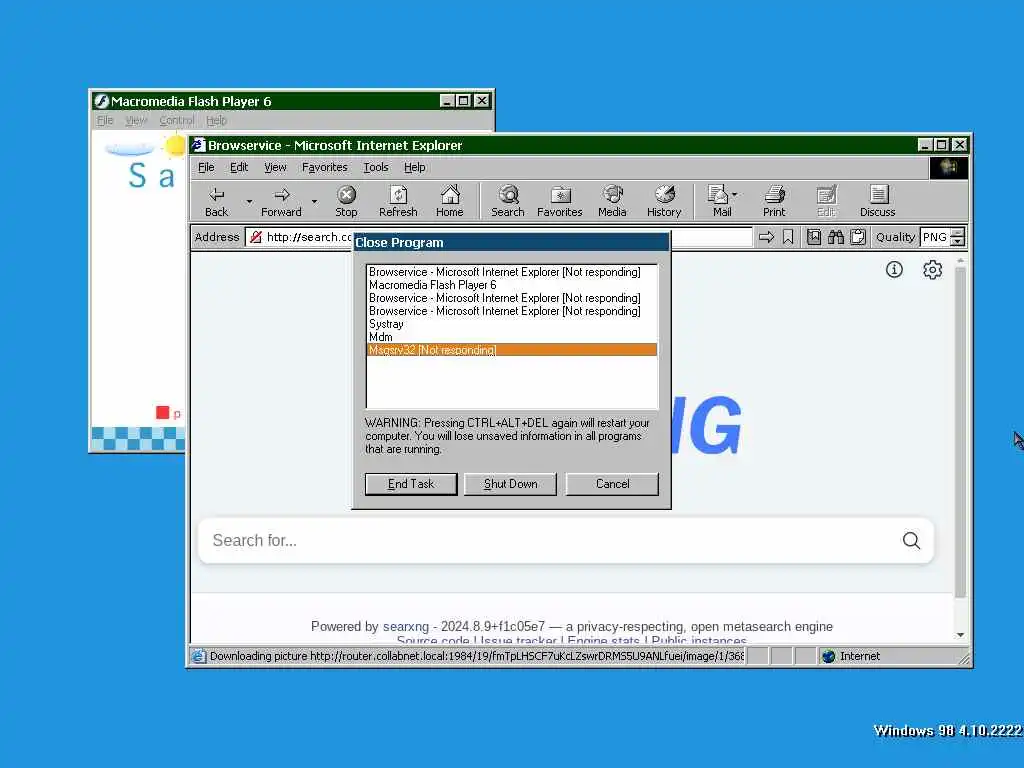The height and width of the screenshot is (768, 1024).
Task: Select Msgsrv32 [Not responding] entry
Action: tap(512, 350)
